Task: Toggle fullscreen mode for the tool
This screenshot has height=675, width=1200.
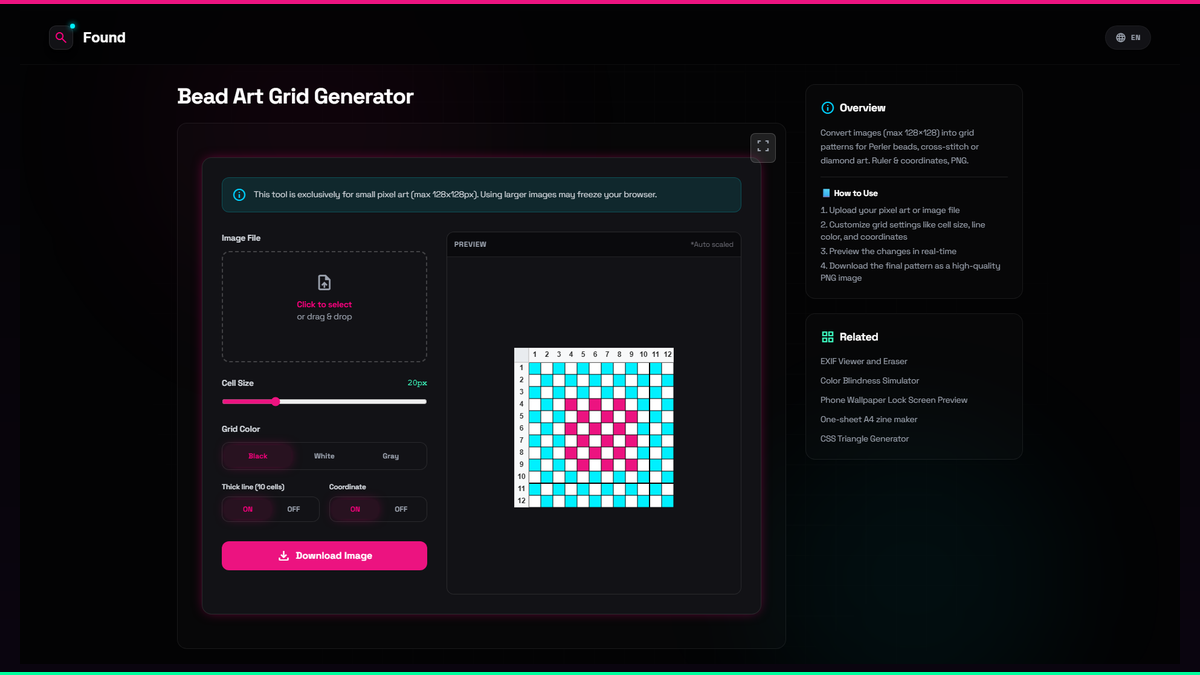Action: (x=763, y=147)
